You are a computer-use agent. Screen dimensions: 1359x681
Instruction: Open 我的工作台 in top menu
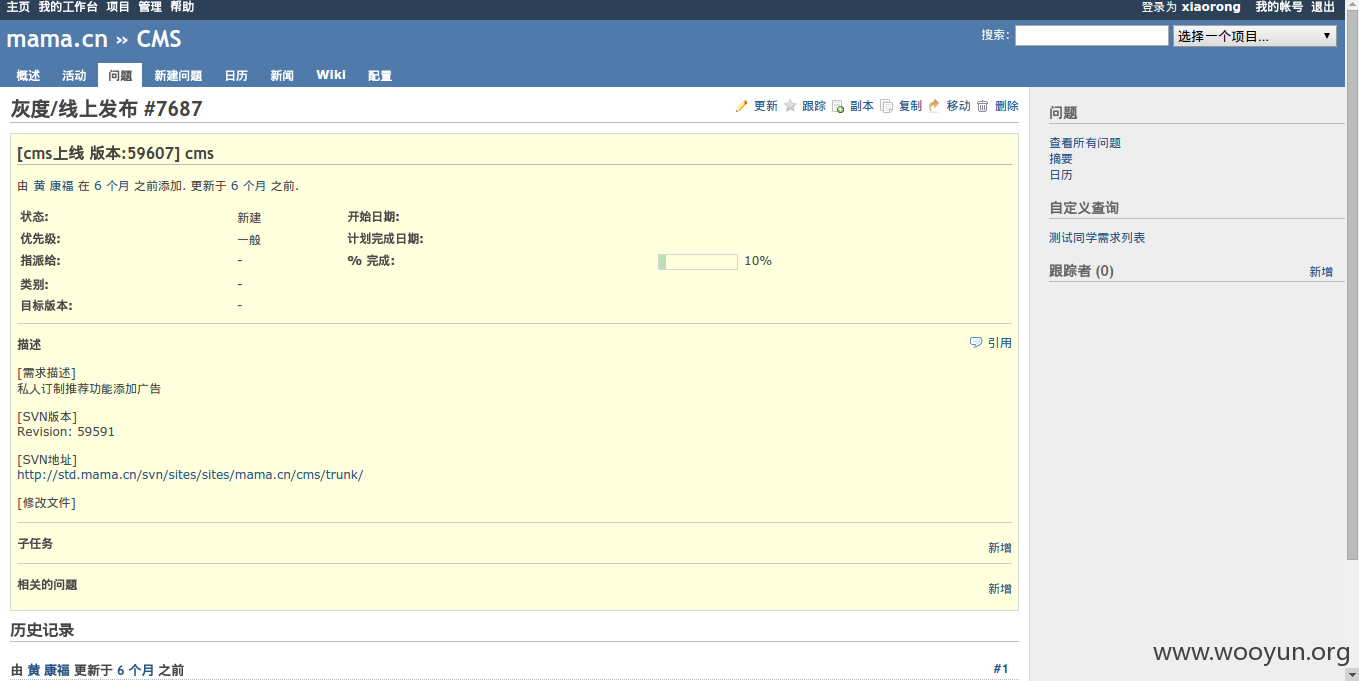point(68,7)
